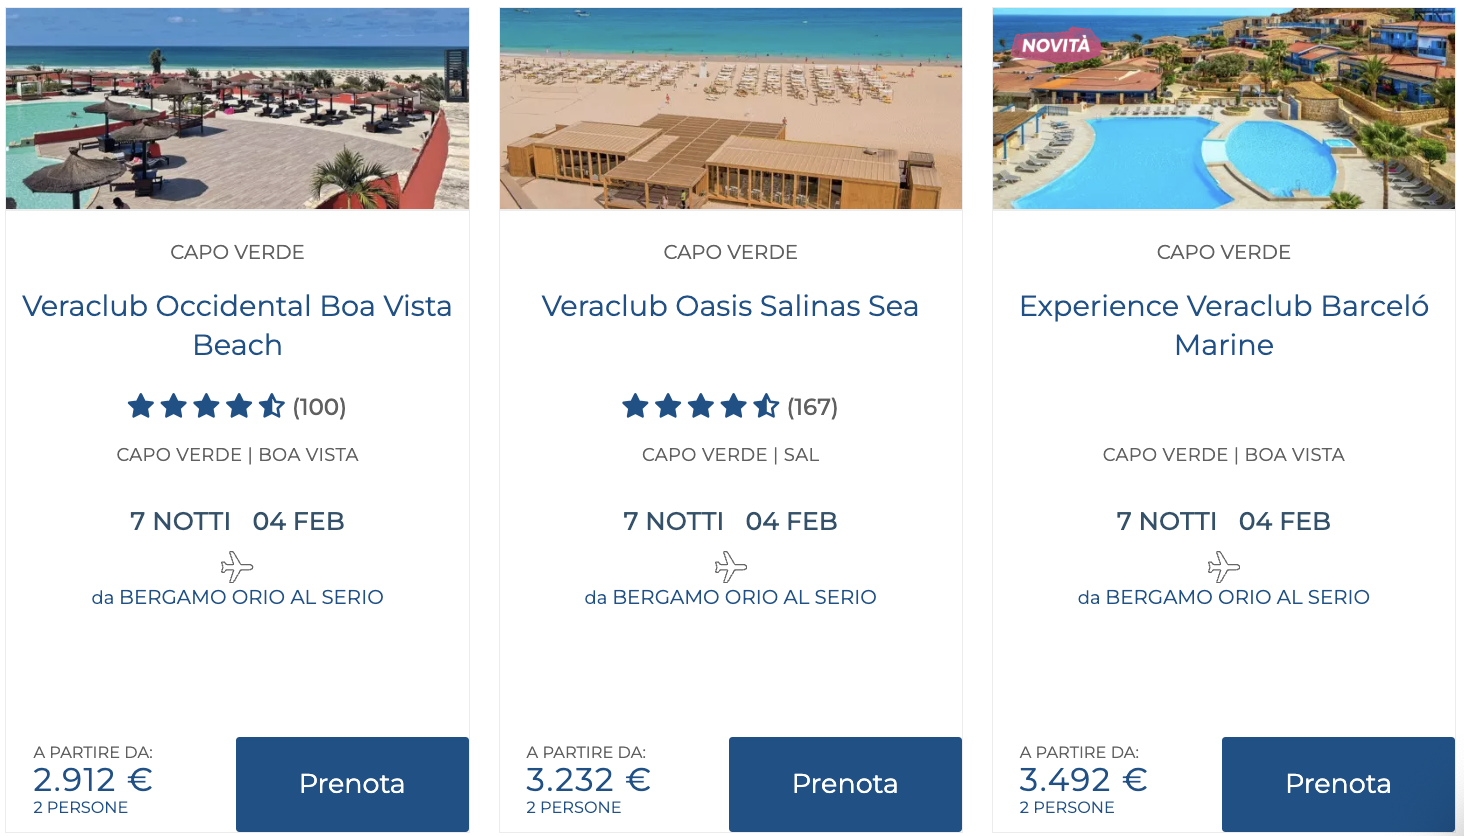The height and width of the screenshot is (836, 1464).
Task: Click airplane icon on Oasis Salinas Sea card
Action: 731,567
